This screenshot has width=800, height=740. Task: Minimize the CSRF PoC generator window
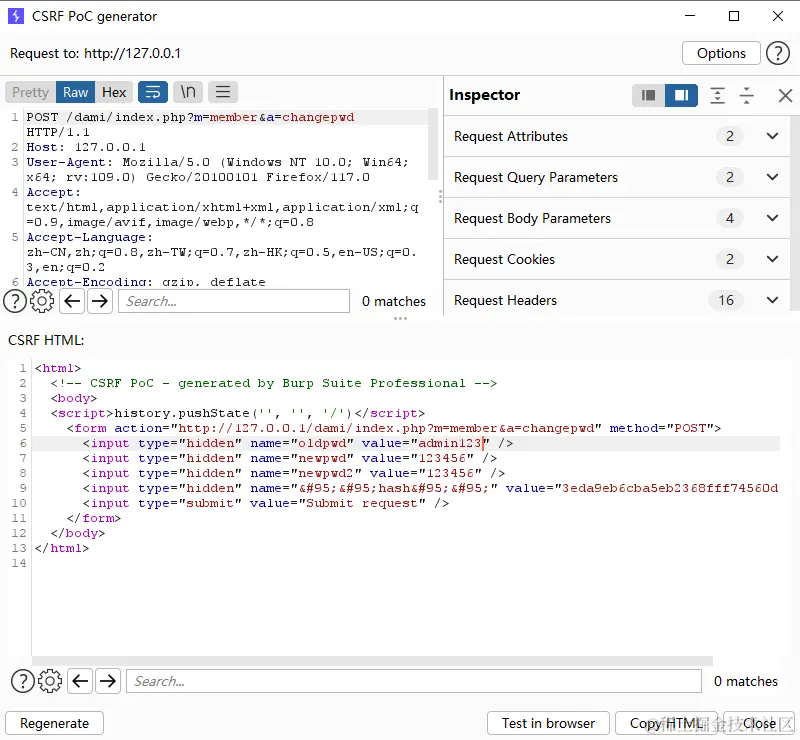(x=690, y=16)
